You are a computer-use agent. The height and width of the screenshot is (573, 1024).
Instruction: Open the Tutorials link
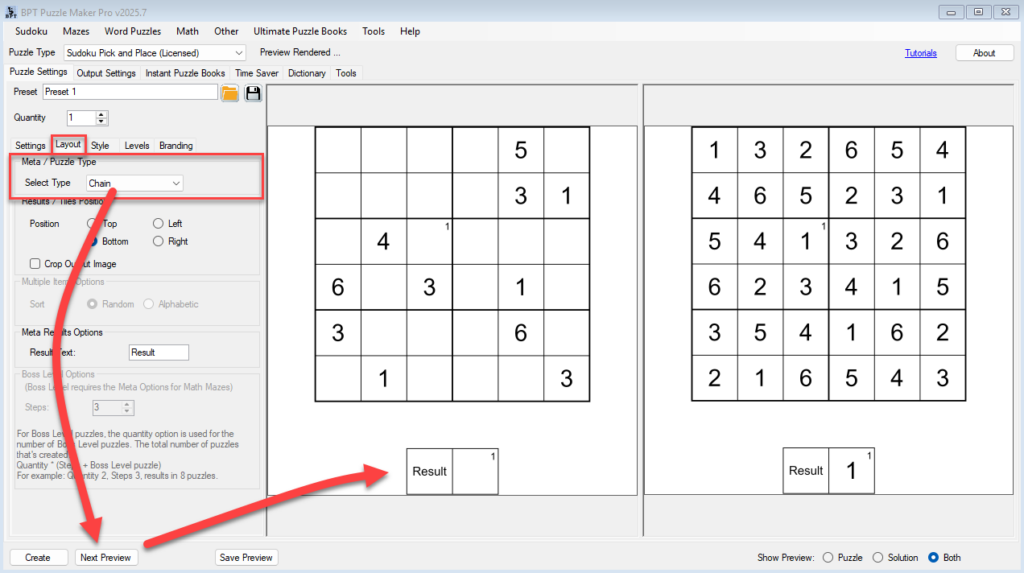pos(921,53)
